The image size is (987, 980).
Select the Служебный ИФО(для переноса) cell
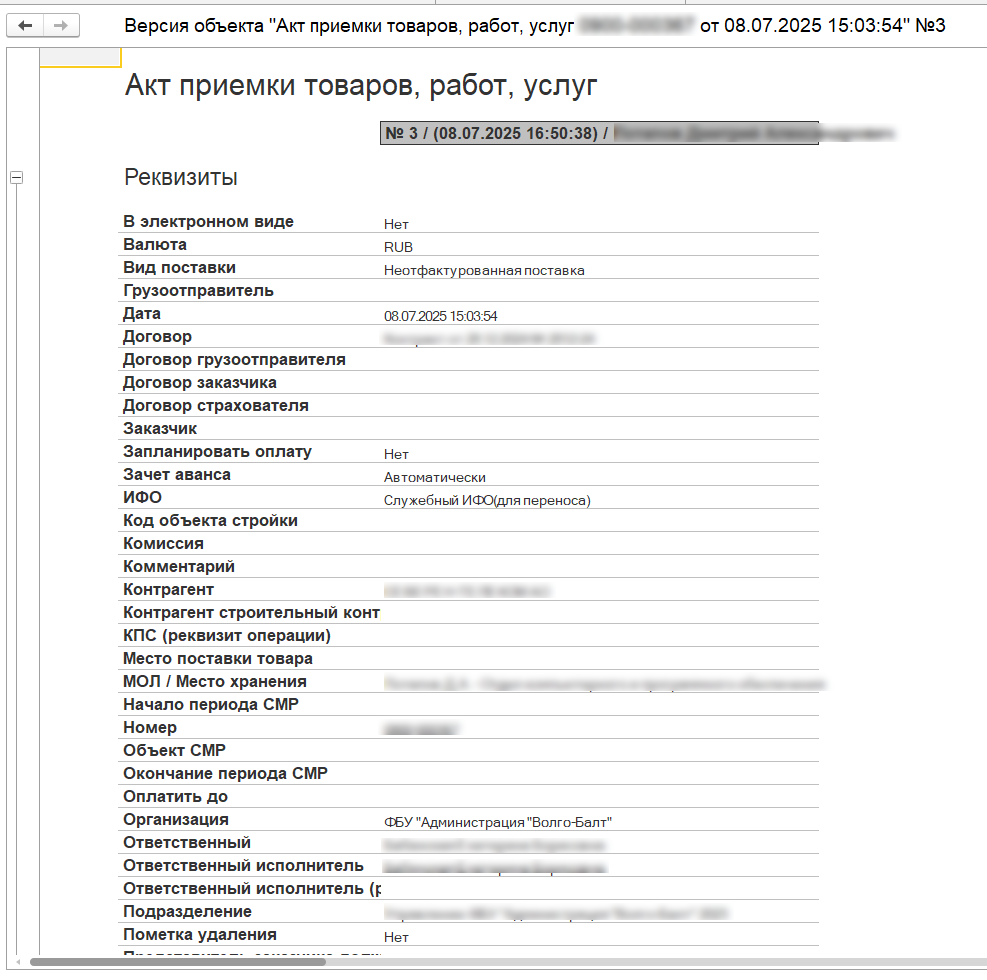[x=487, y=501]
